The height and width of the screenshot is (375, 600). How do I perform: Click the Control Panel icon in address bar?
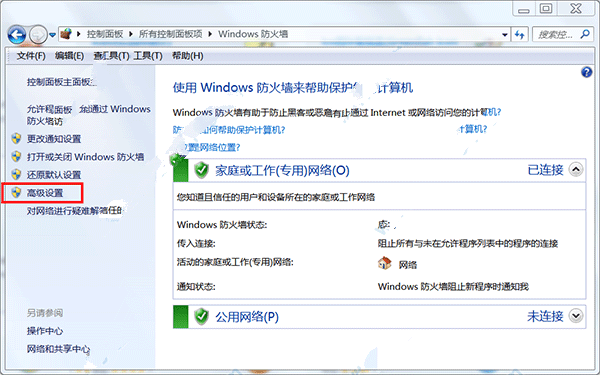(x=66, y=34)
